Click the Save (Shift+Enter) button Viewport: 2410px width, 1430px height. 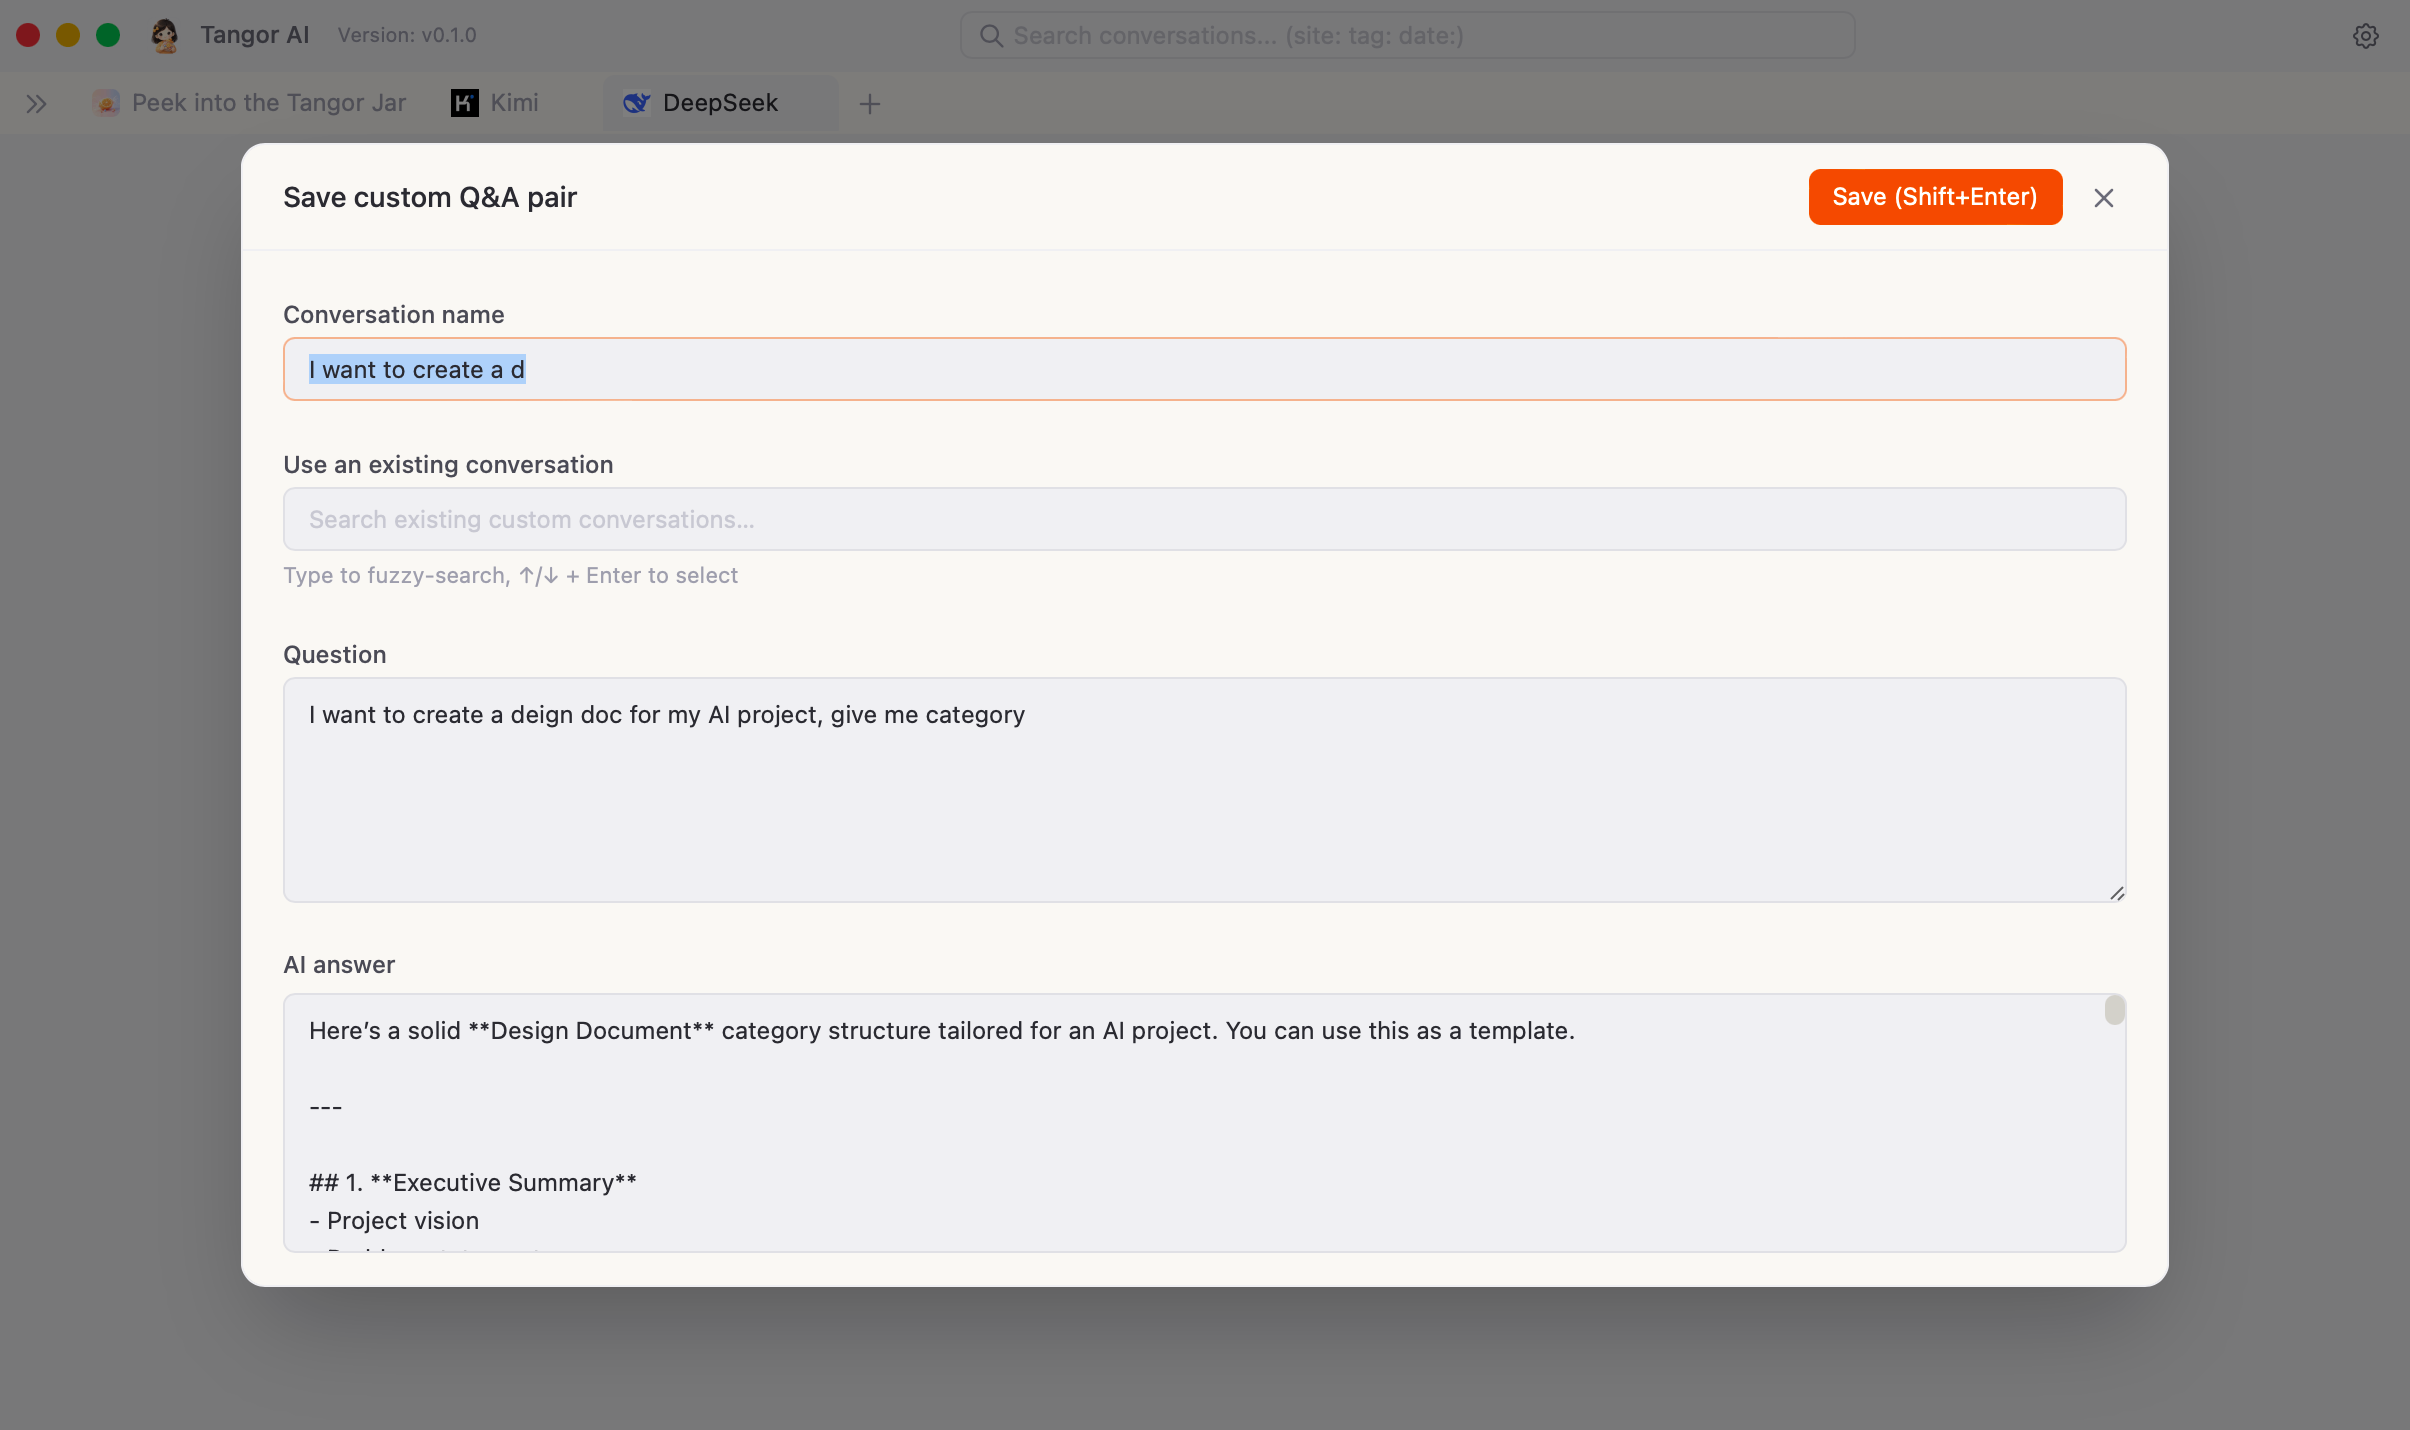point(1935,197)
